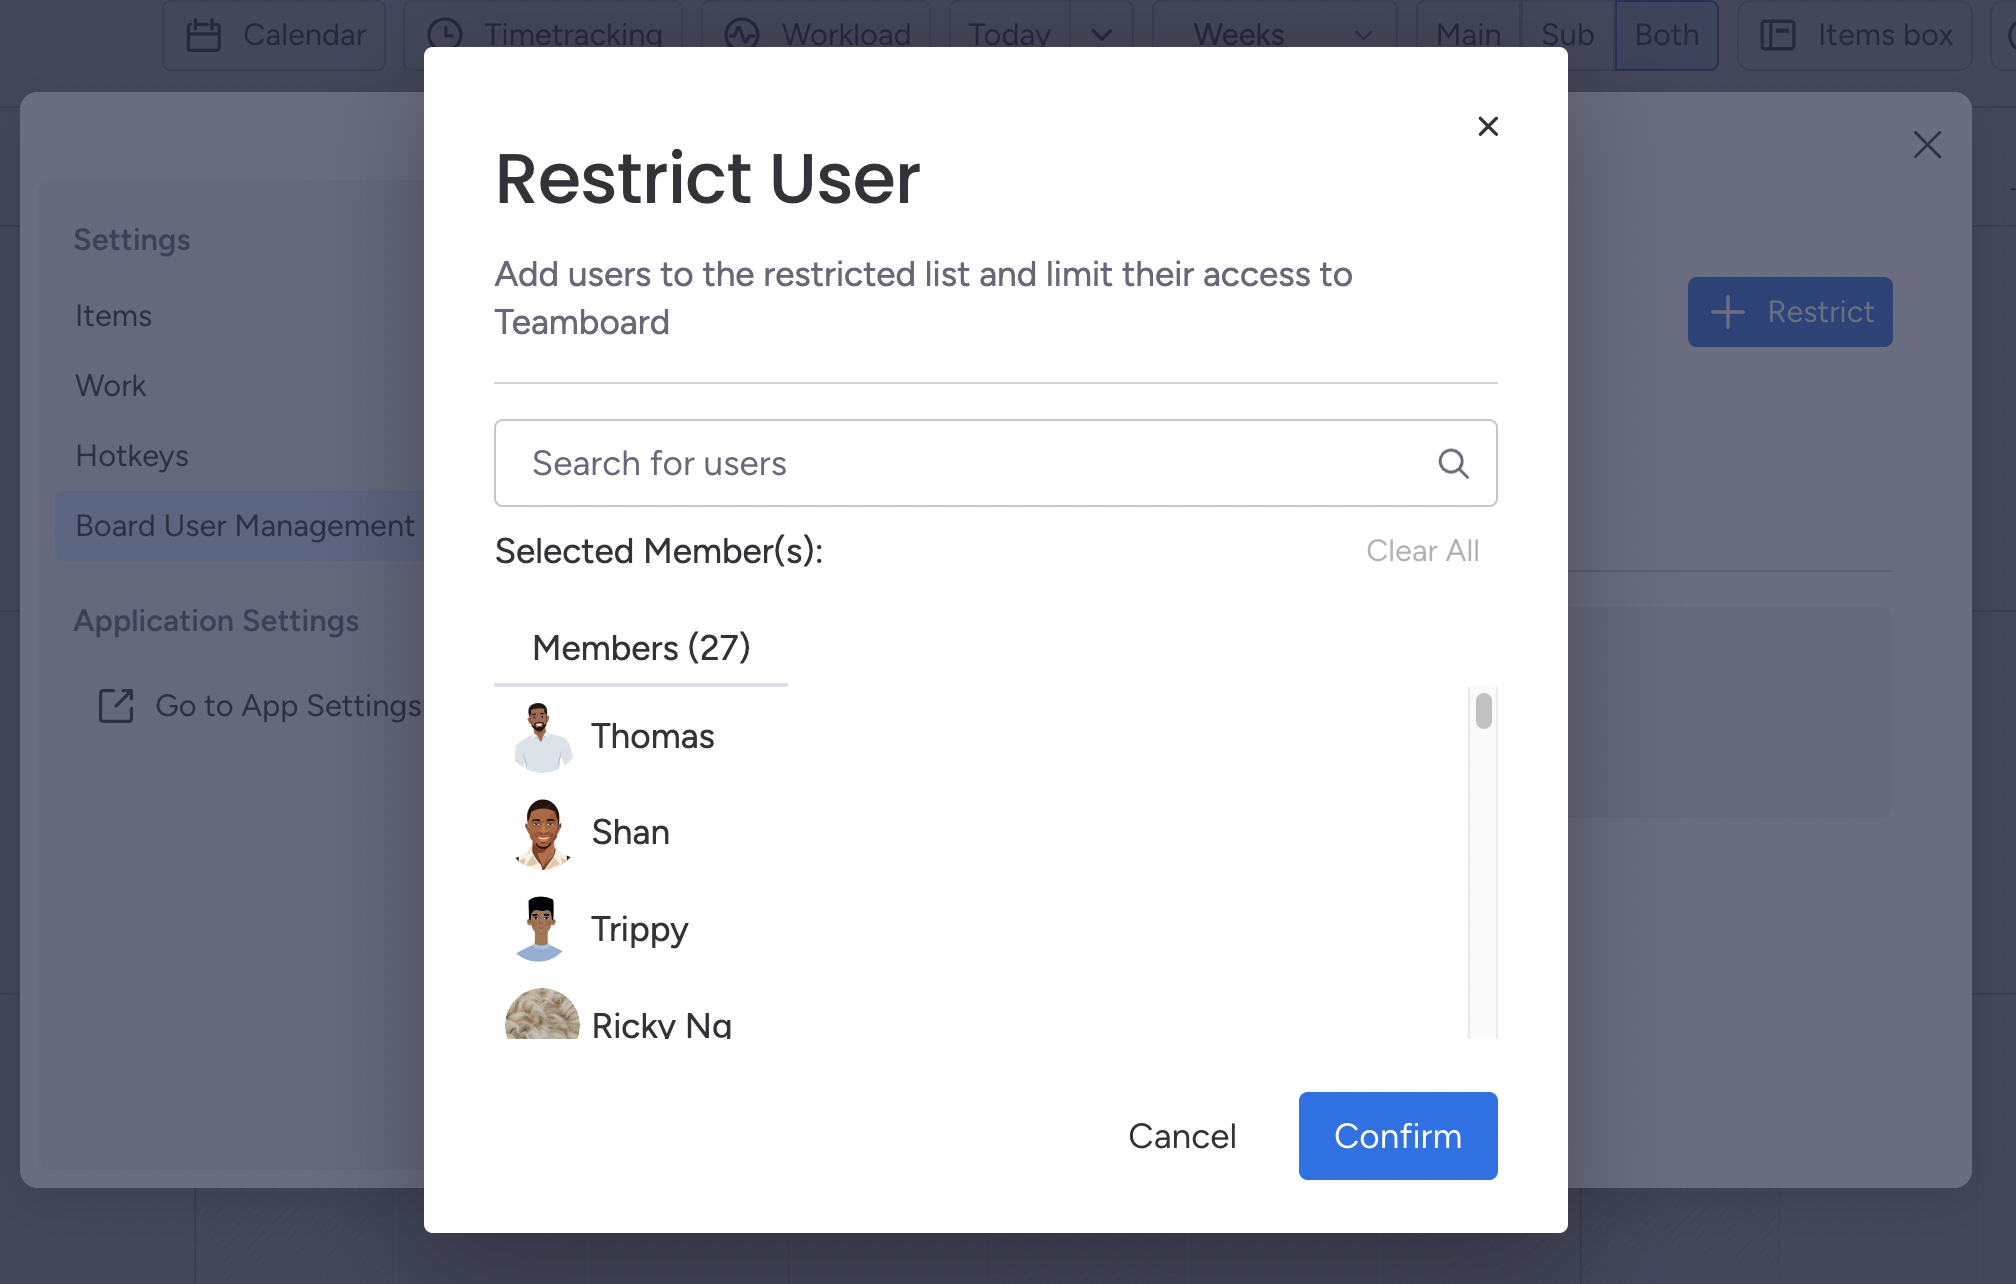Viewport: 2016px width, 1284px height.
Task: Click the Confirm button
Action: pyautogui.click(x=1397, y=1136)
